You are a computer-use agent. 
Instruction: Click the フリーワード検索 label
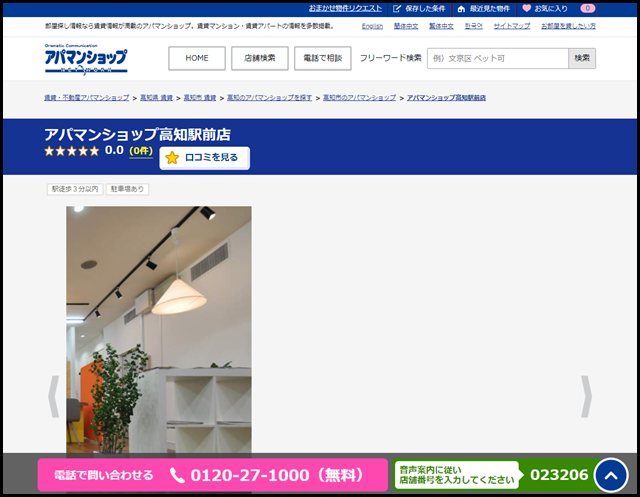point(390,58)
